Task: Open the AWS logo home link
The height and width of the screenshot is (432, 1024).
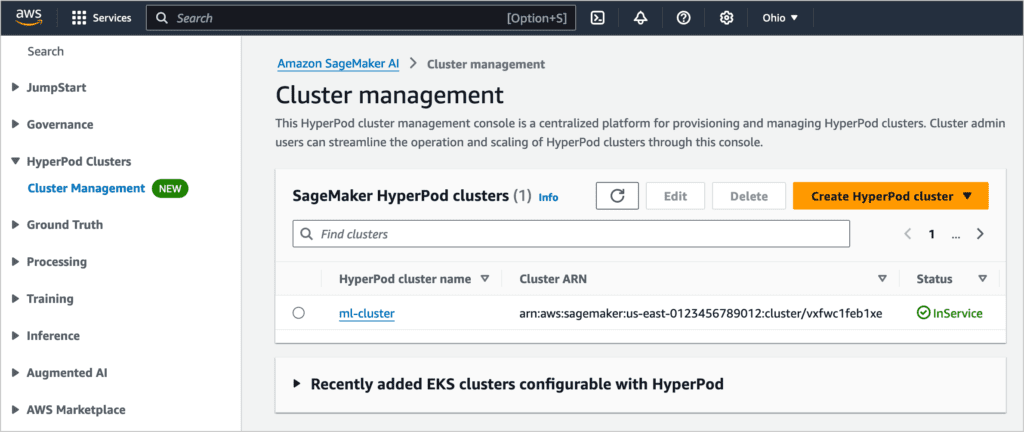Action: coord(28,18)
